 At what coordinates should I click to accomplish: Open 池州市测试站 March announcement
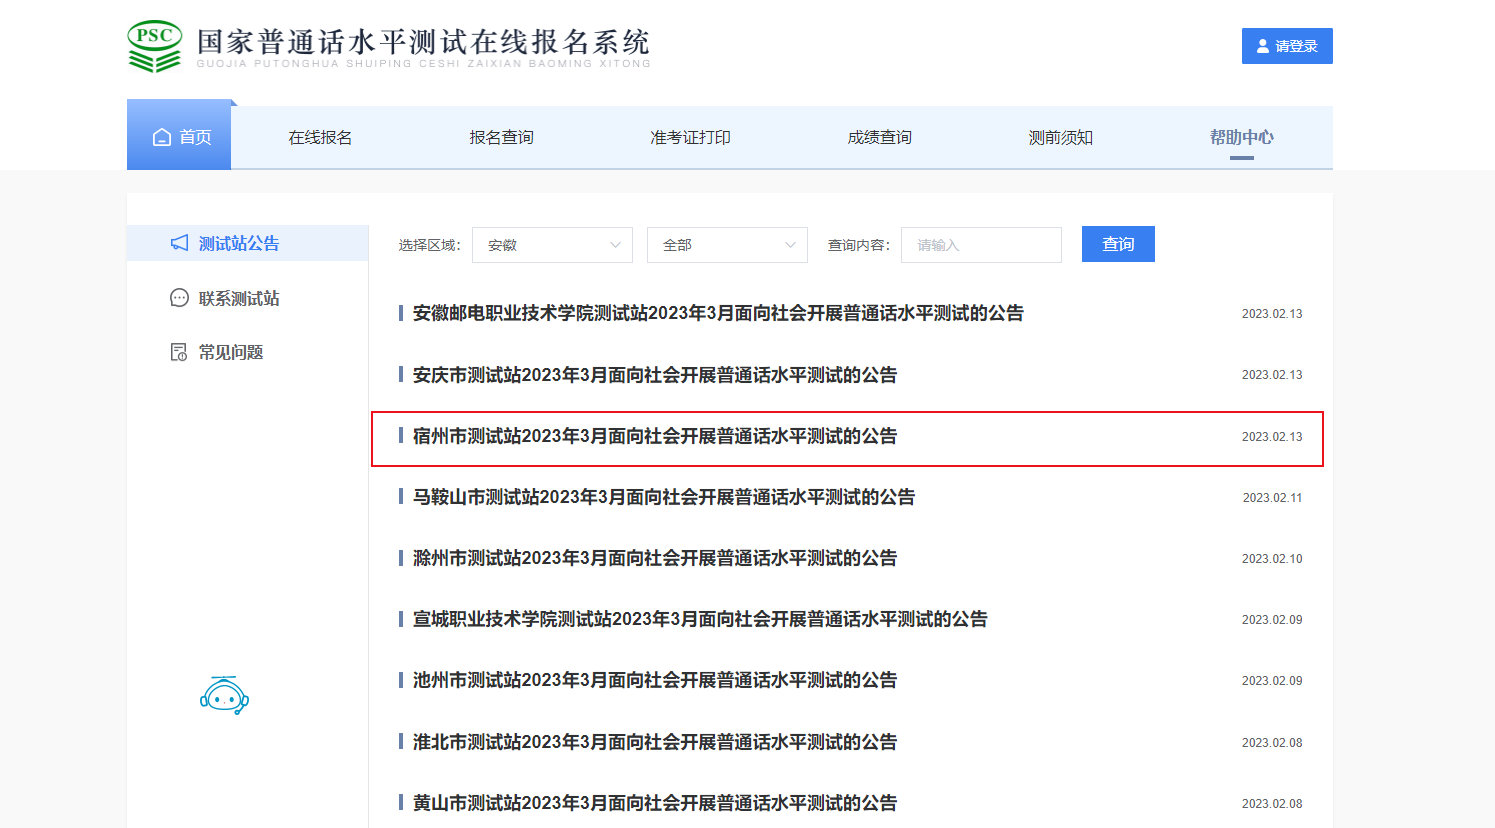655,680
